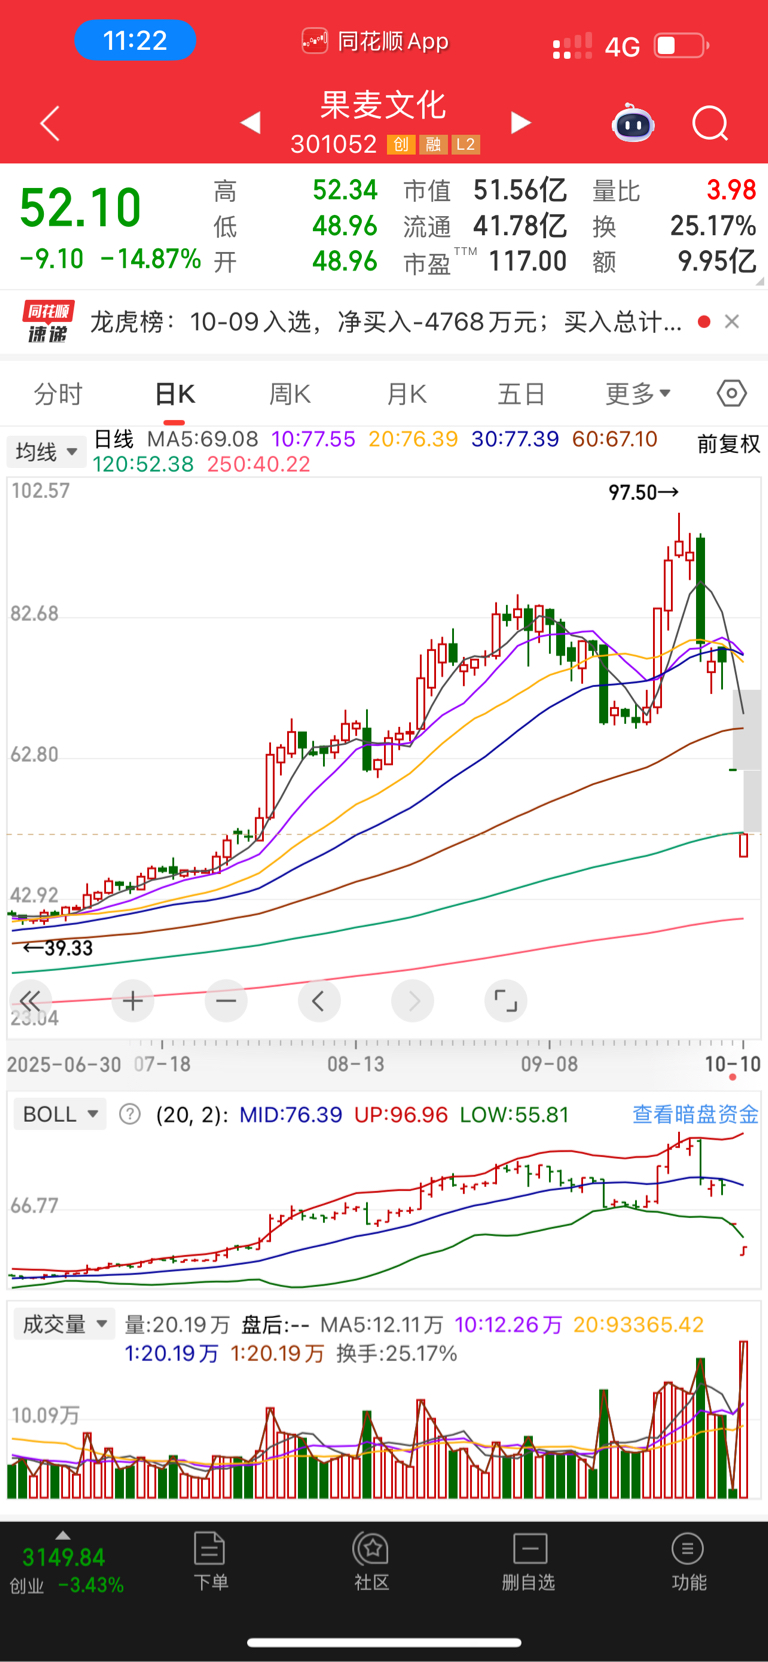
Task: Tap the current price 52.10
Action: point(81,208)
